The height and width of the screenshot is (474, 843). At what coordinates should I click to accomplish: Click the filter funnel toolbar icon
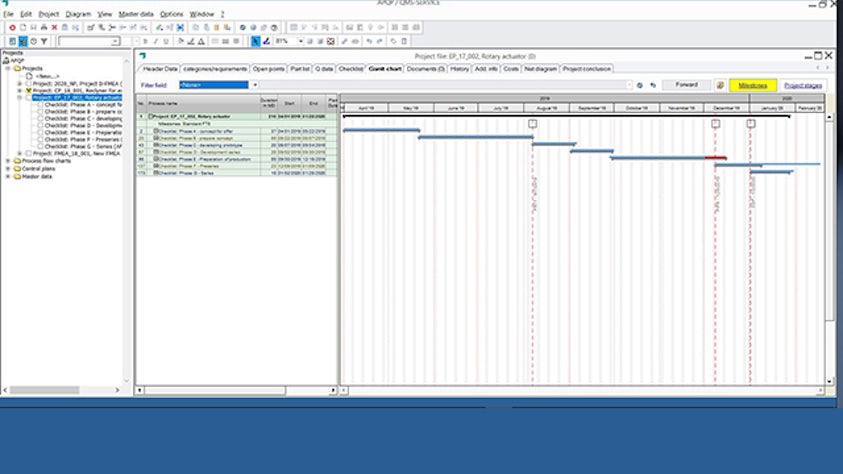coord(44,41)
